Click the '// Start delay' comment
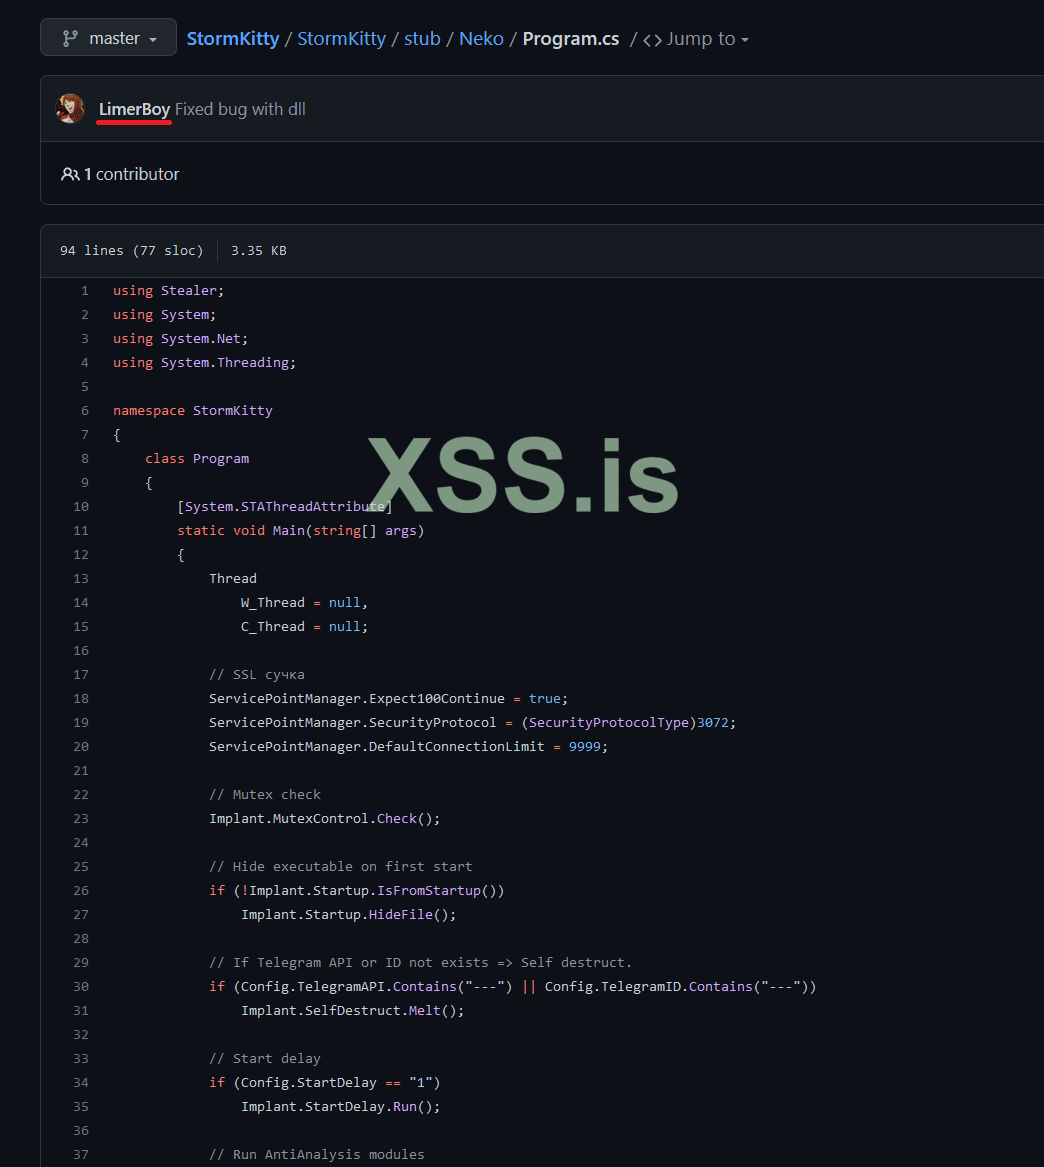1044x1167 pixels. tap(265, 1059)
